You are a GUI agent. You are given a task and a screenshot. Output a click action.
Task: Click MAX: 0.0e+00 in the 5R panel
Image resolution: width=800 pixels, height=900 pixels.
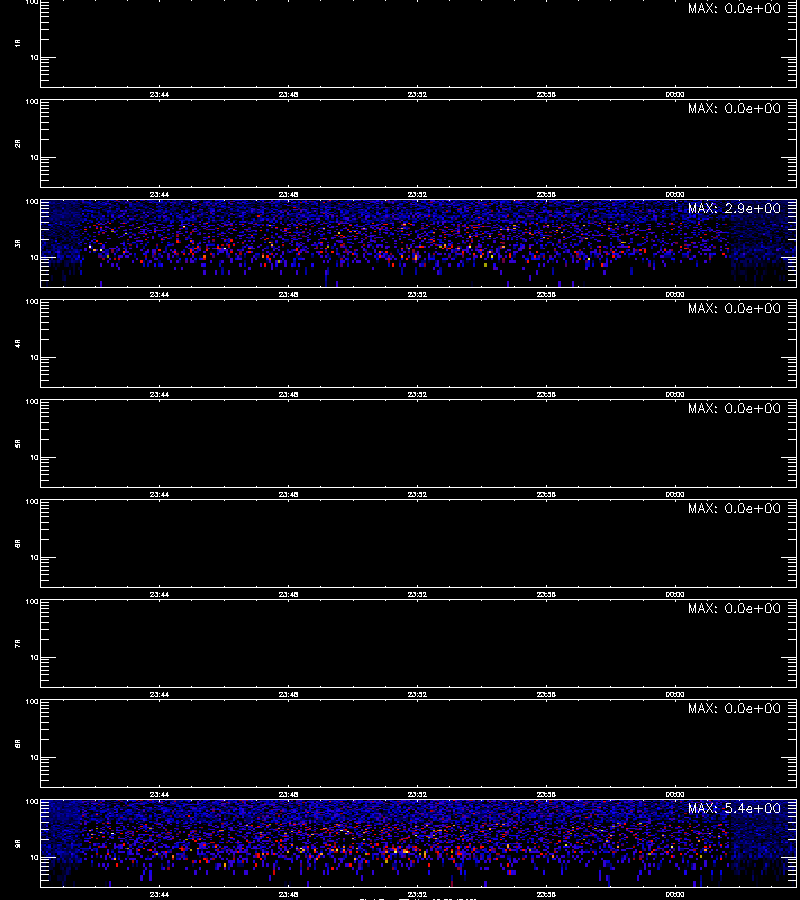(x=734, y=408)
